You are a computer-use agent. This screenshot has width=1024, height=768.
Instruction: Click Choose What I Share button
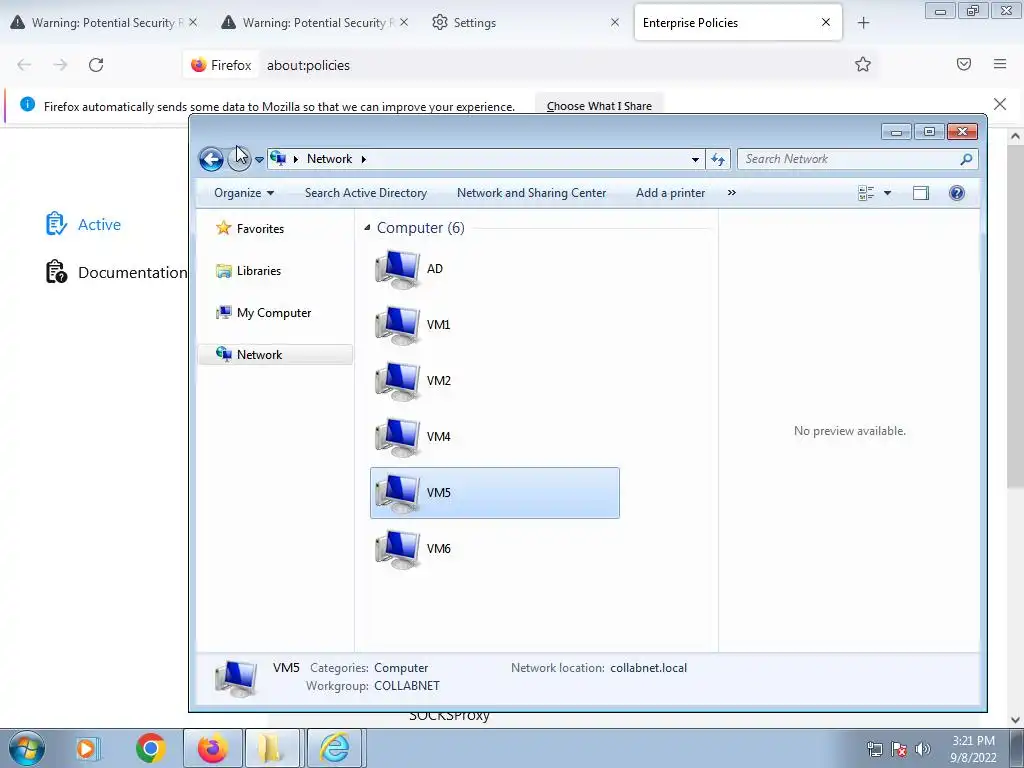pyautogui.click(x=599, y=106)
